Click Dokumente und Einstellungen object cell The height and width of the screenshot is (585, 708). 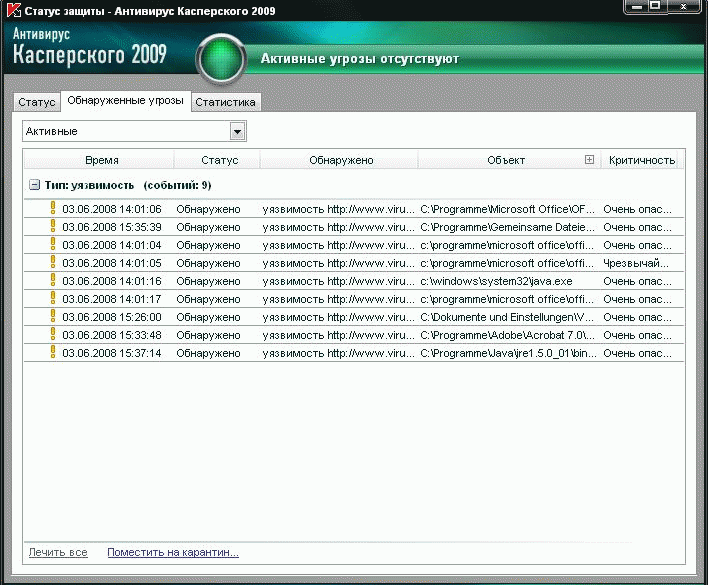coord(508,317)
